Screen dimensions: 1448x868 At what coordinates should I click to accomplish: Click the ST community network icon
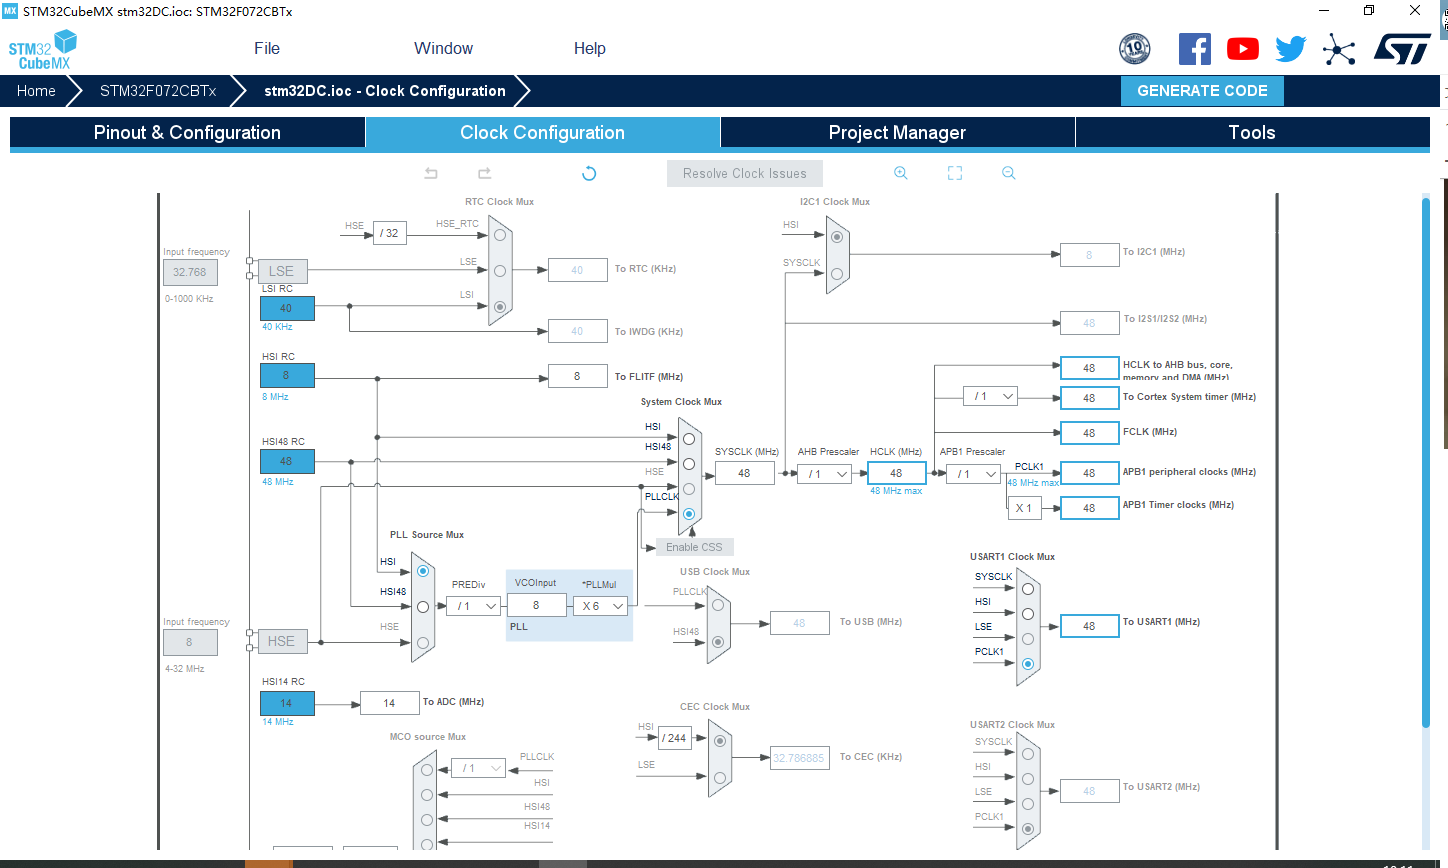tap(1339, 49)
